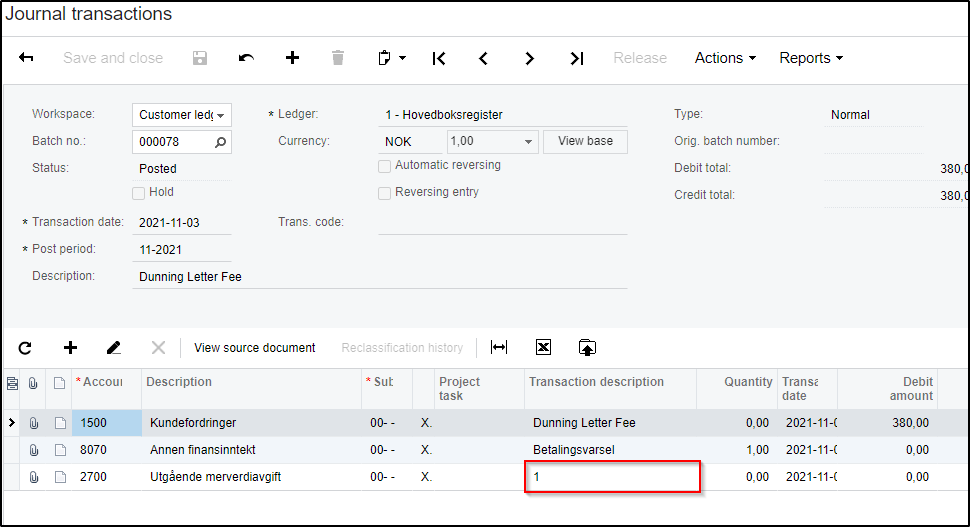970x527 pixels.
Task: Tick the Reversing entry checkbox
Action: (x=385, y=193)
